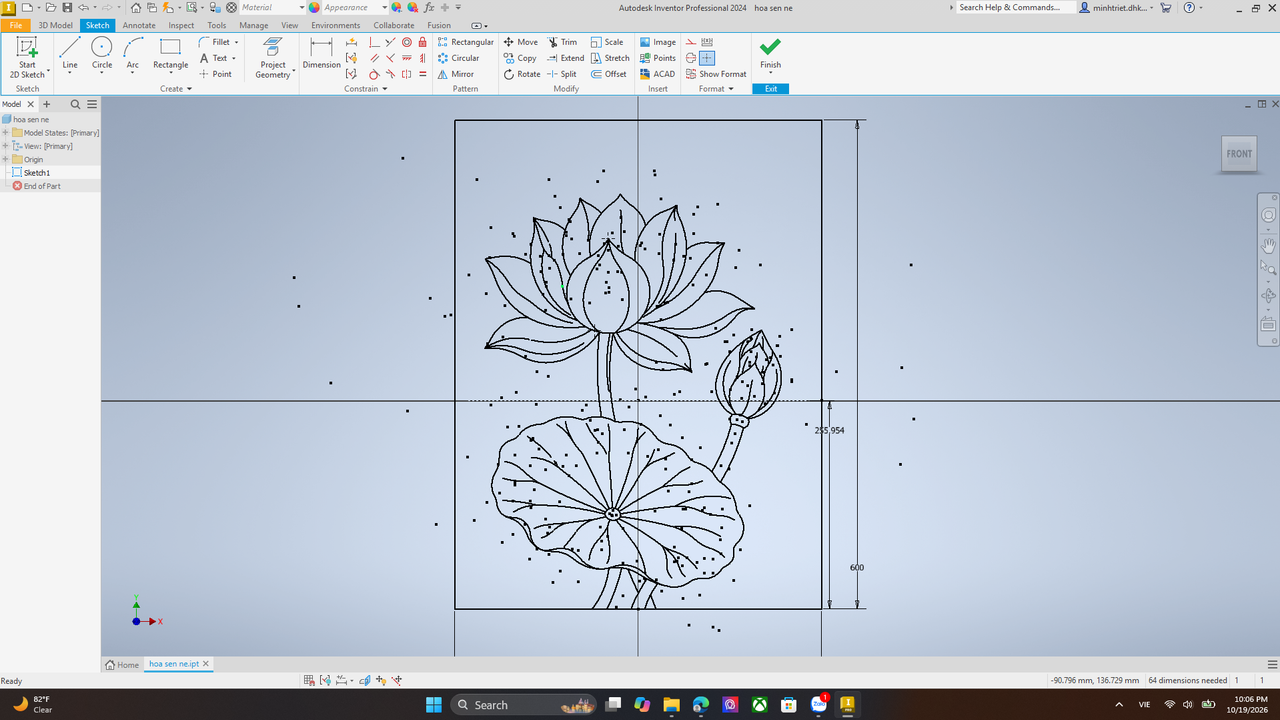Open the Inspect ribbon tab
Image resolution: width=1280 pixels, height=720 pixels.
click(181, 25)
